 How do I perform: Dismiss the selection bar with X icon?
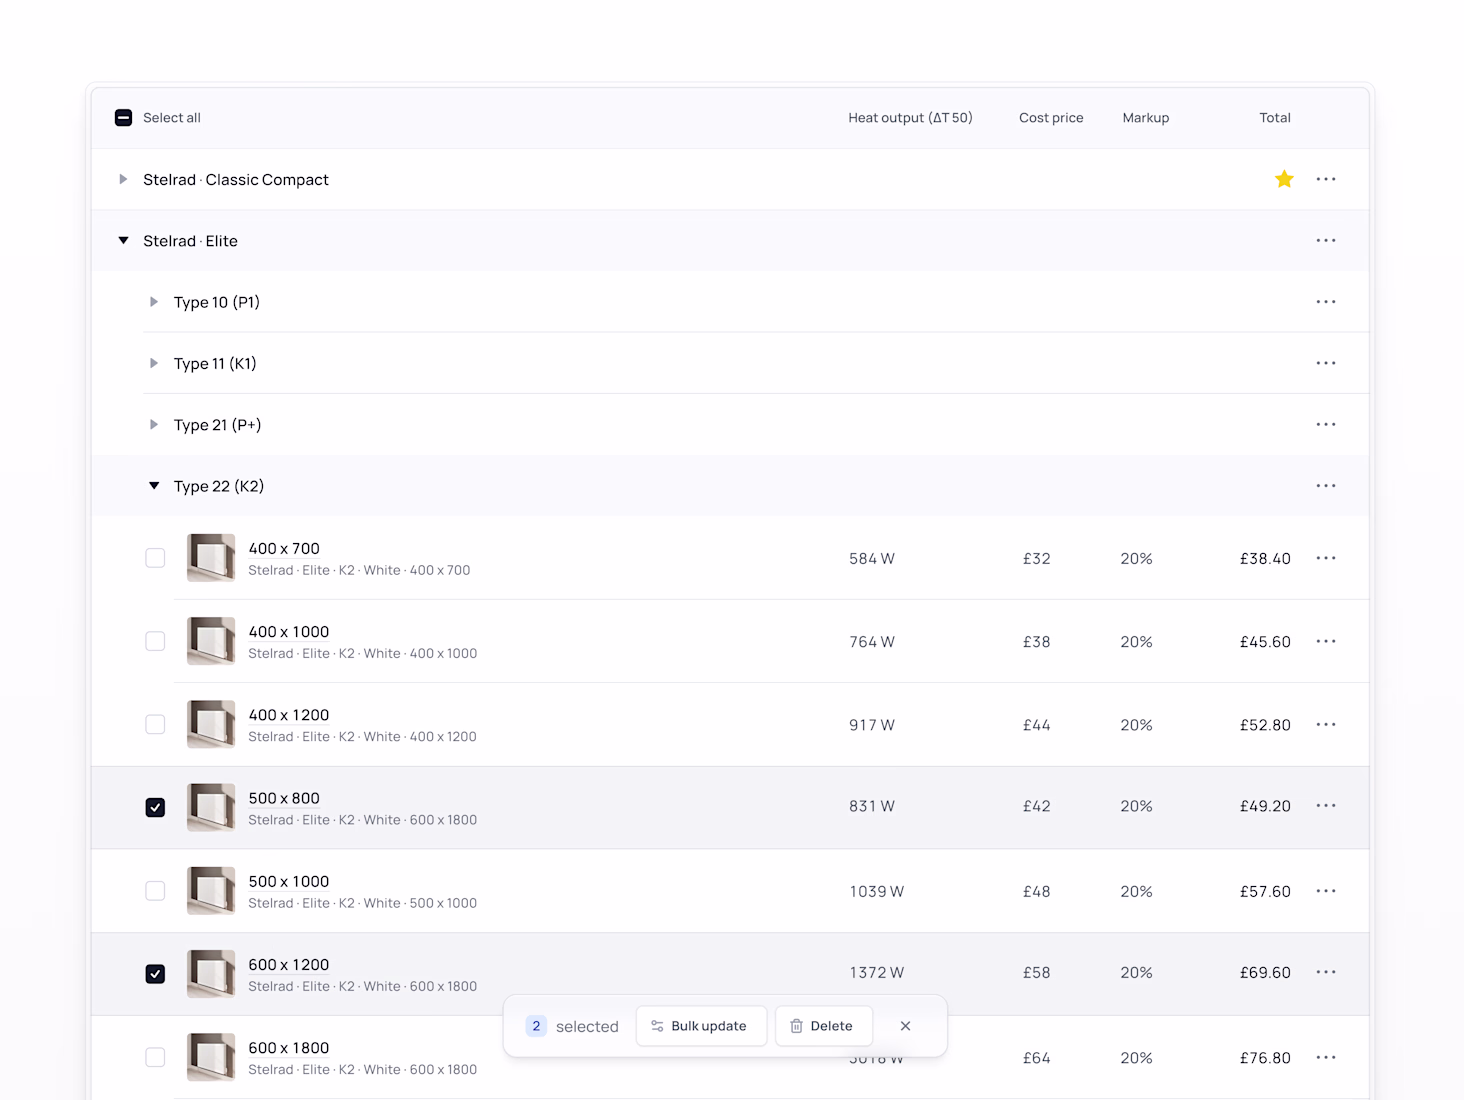905,1026
